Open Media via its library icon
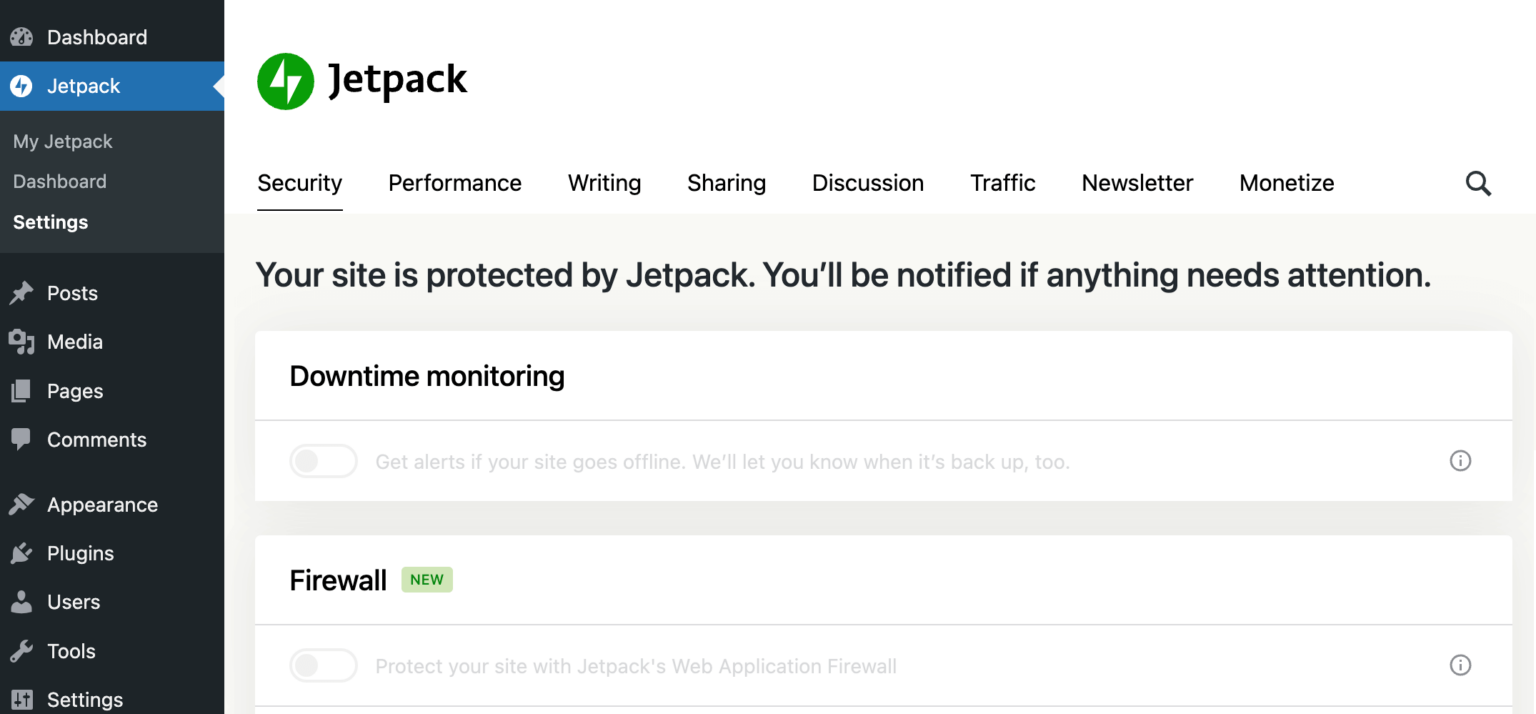The image size is (1536, 714). point(22,341)
